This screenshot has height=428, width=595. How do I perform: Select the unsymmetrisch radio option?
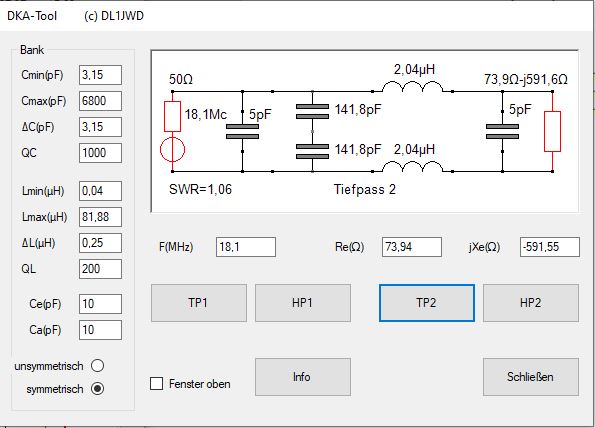pos(98,366)
